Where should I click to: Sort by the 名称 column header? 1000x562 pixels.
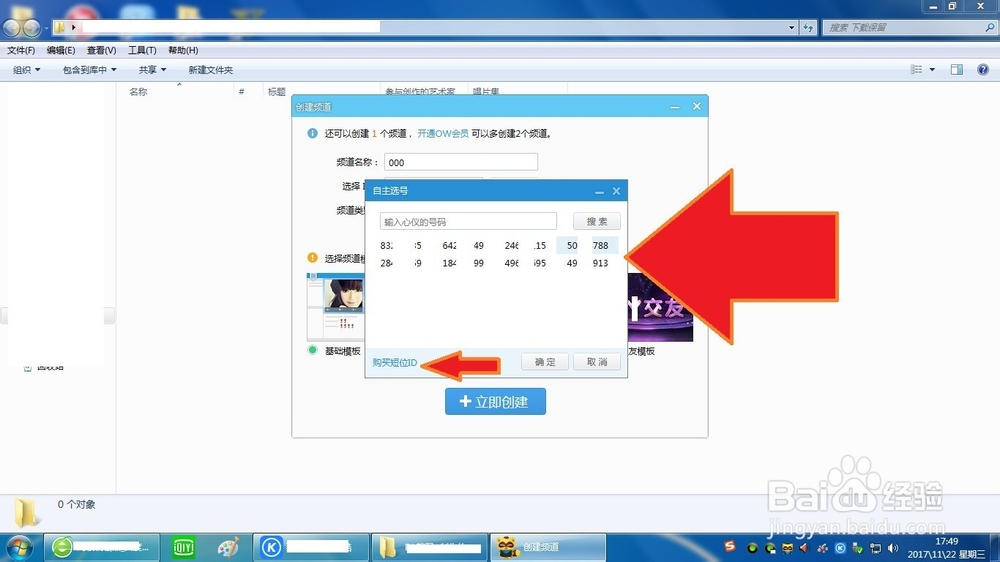(x=138, y=92)
